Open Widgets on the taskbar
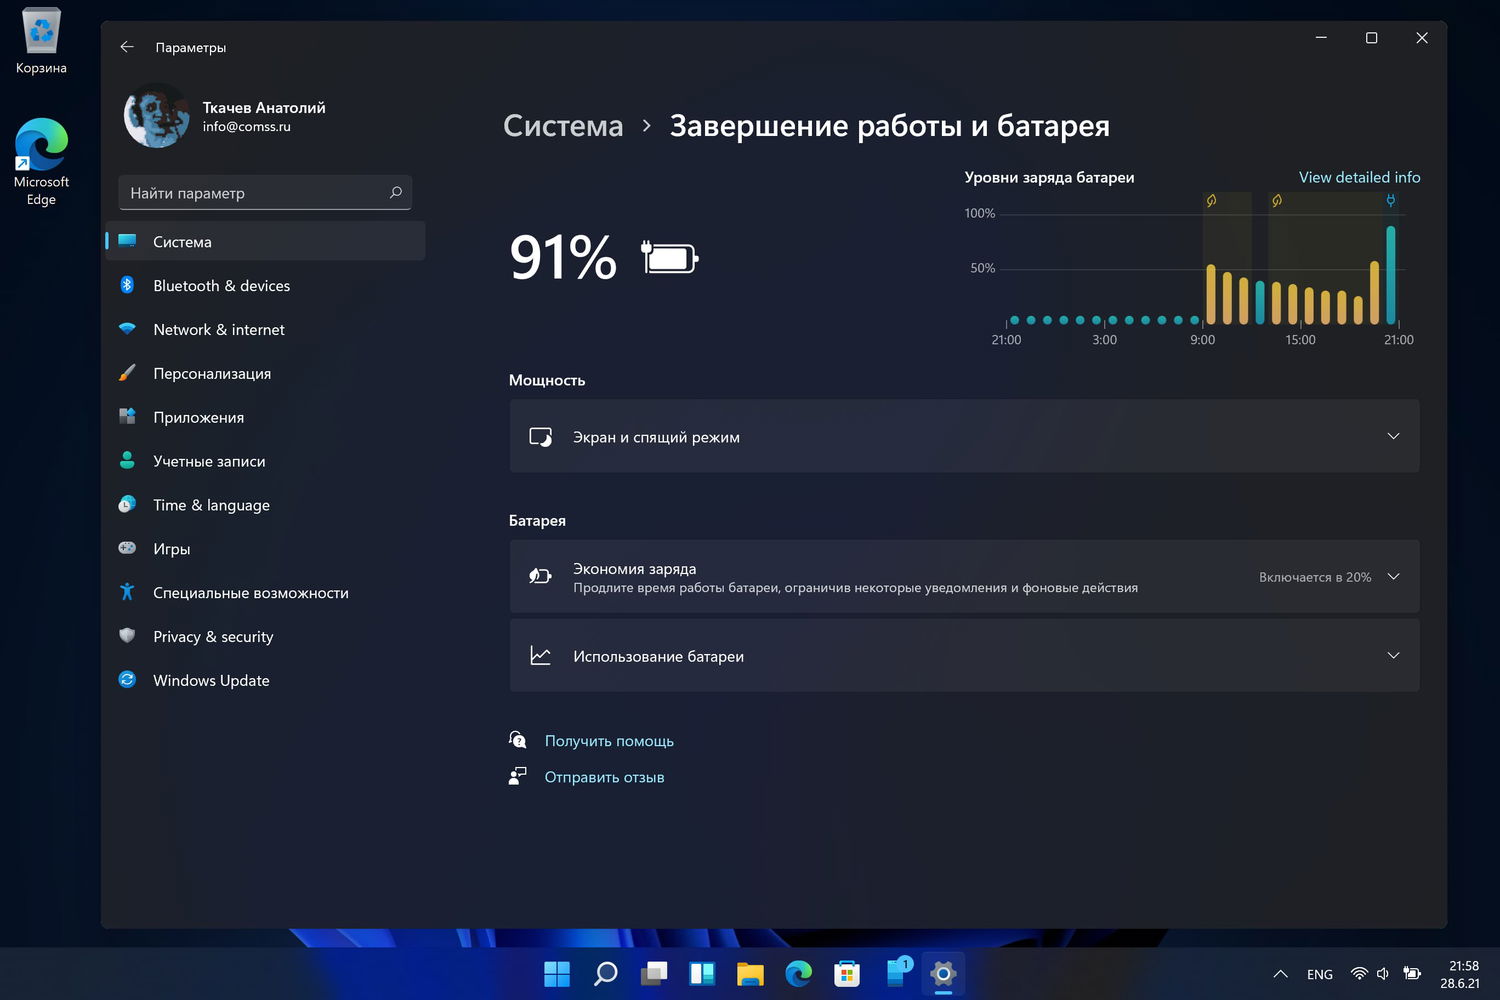Image resolution: width=1500 pixels, height=1000 pixels. coord(702,973)
